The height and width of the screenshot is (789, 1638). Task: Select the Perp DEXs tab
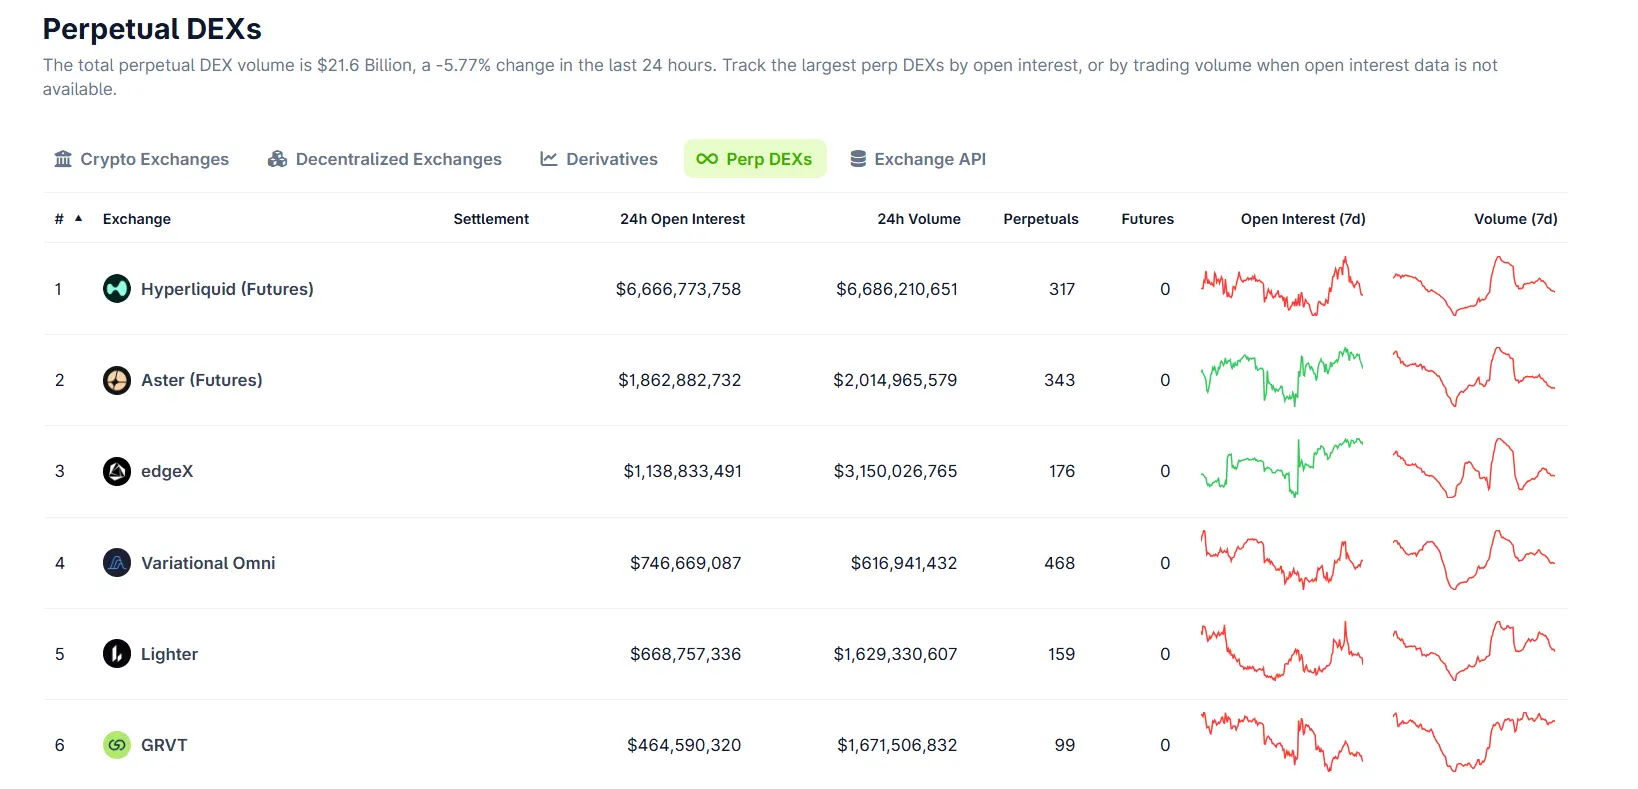(755, 159)
